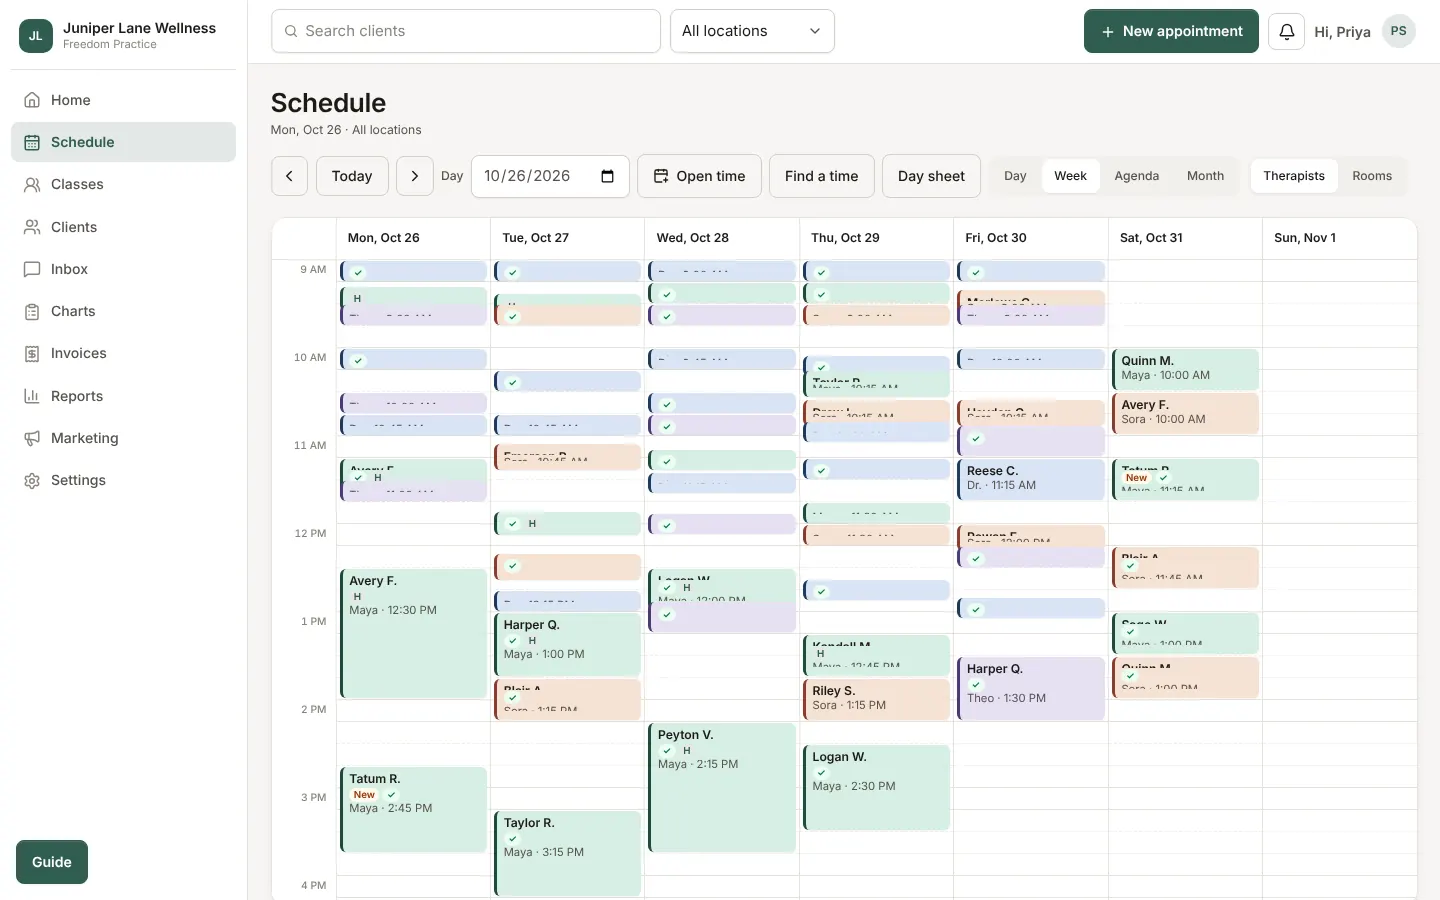The image size is (1440, 900).
Task: Open Logan W. 2:30 PM appointment
Action: (x=876, y=787)
